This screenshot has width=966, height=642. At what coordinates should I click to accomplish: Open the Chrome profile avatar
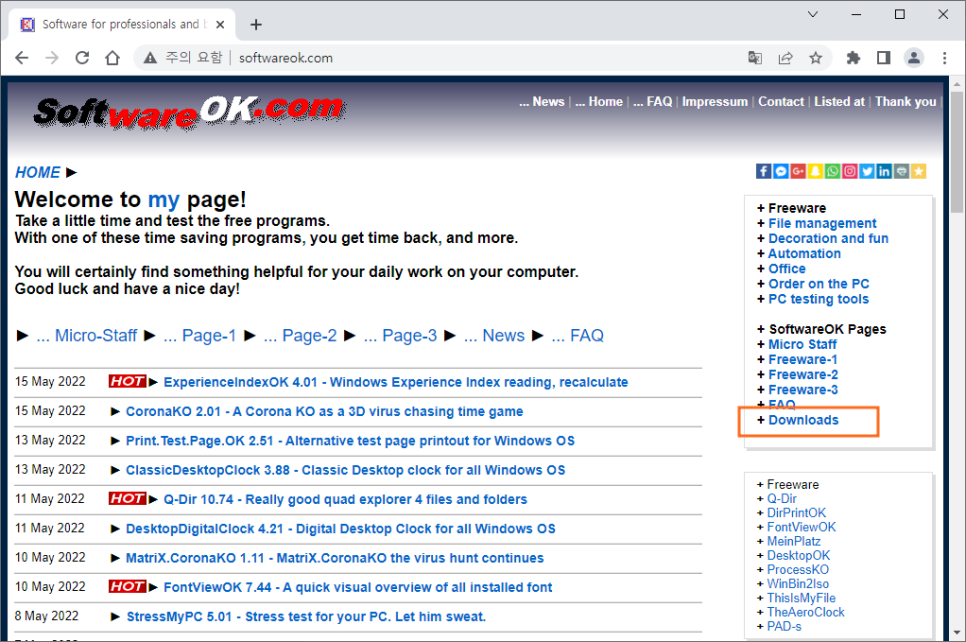tap(914, 58)
